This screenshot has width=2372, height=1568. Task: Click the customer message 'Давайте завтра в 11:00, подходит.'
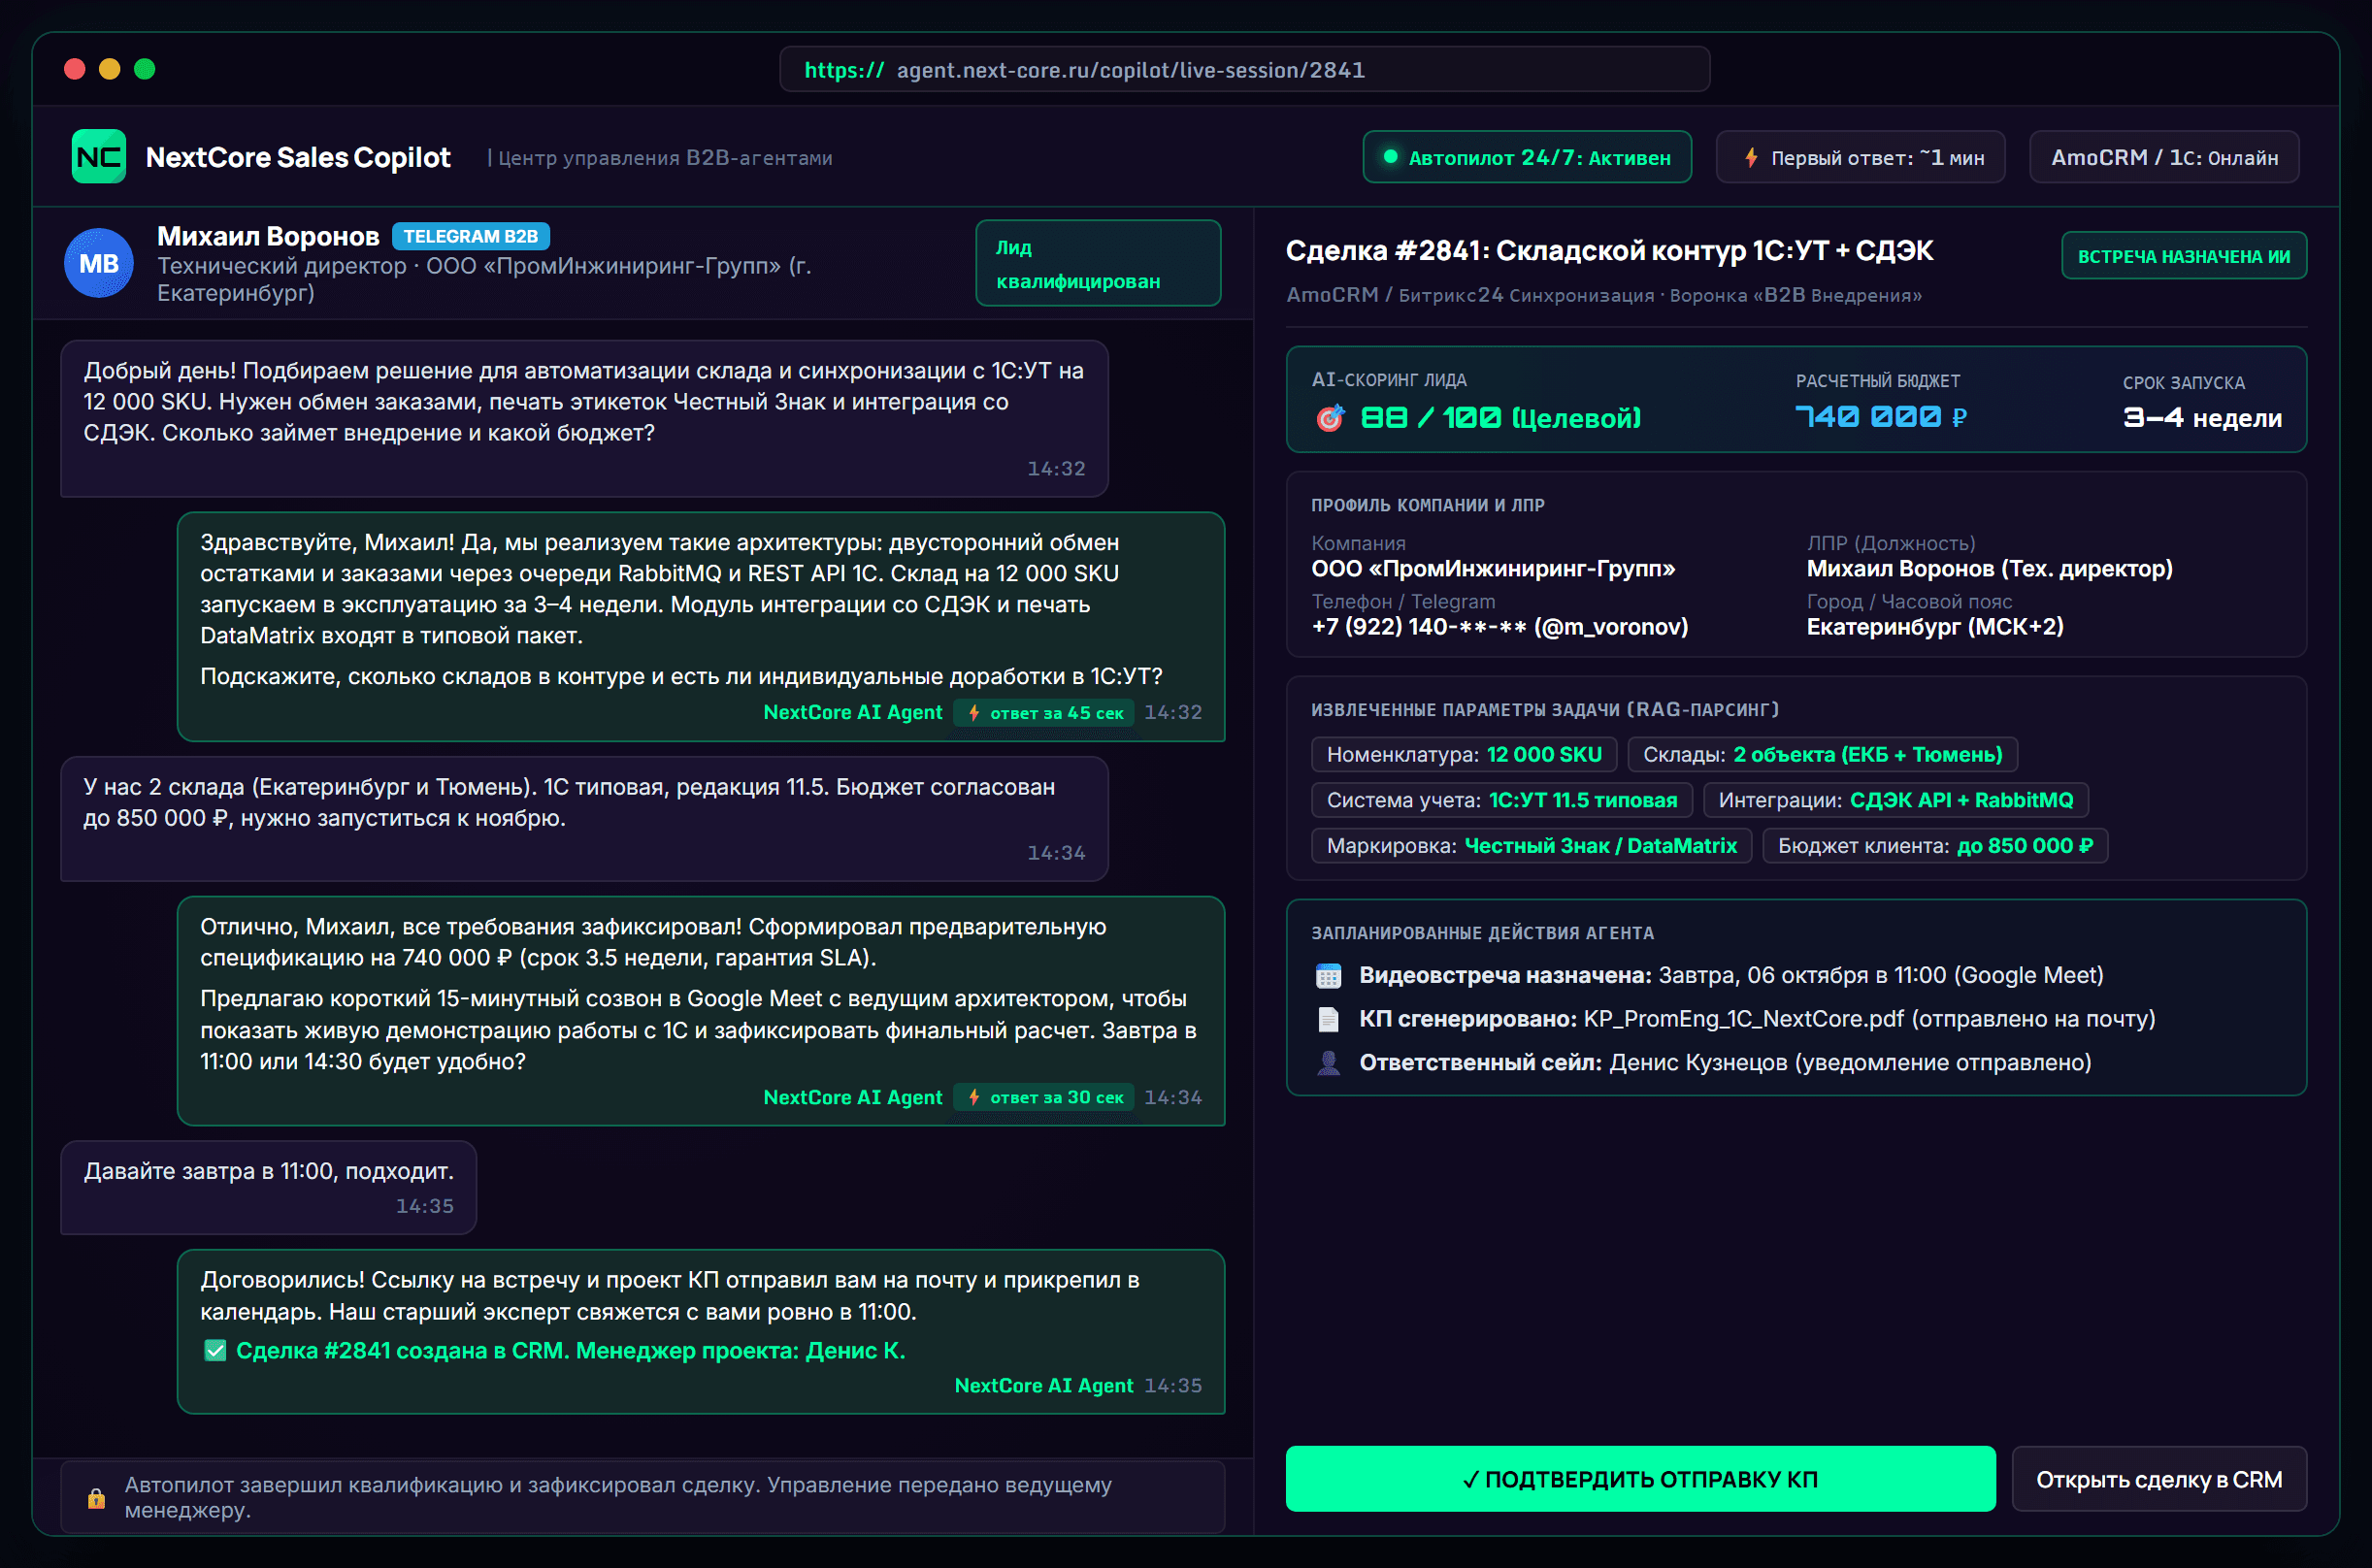(268, 1187)
